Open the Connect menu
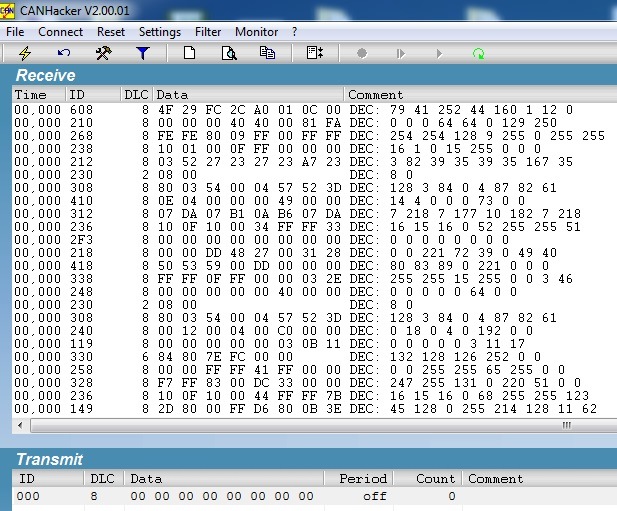This screenshot has width=617, height=511. pos(61,32)
